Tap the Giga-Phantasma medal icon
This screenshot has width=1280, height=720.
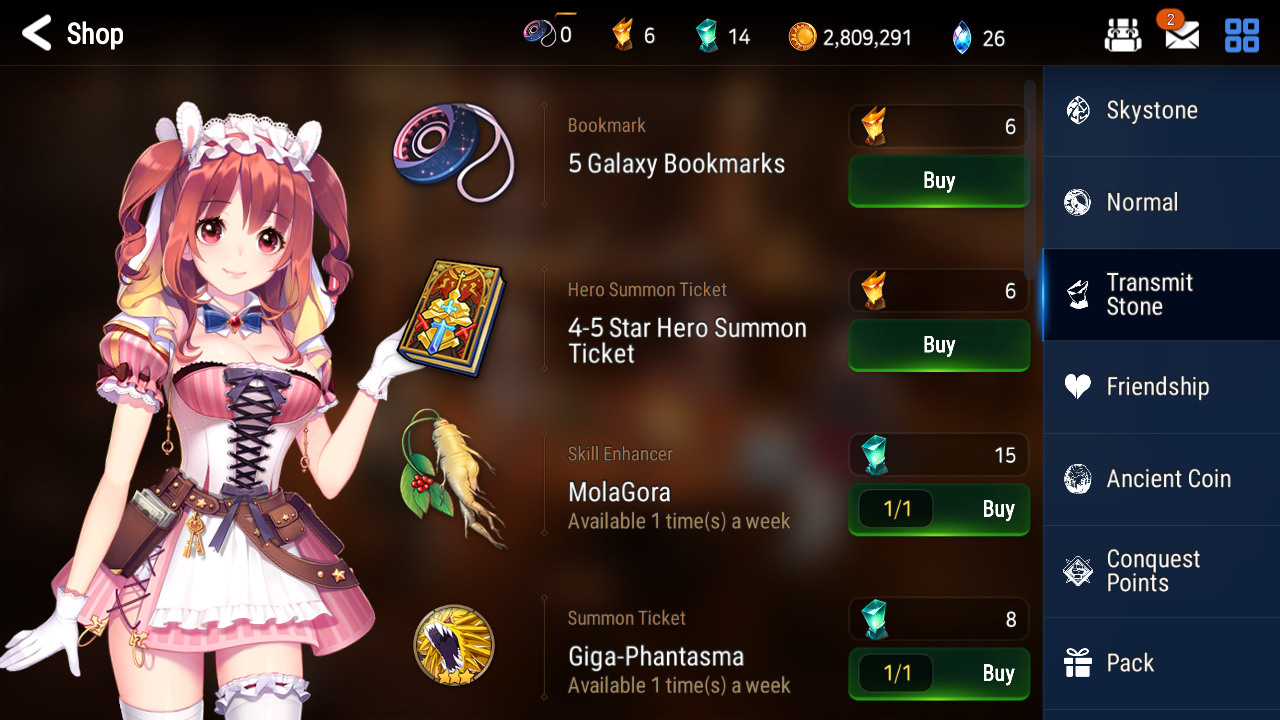(x=454, y=645)
